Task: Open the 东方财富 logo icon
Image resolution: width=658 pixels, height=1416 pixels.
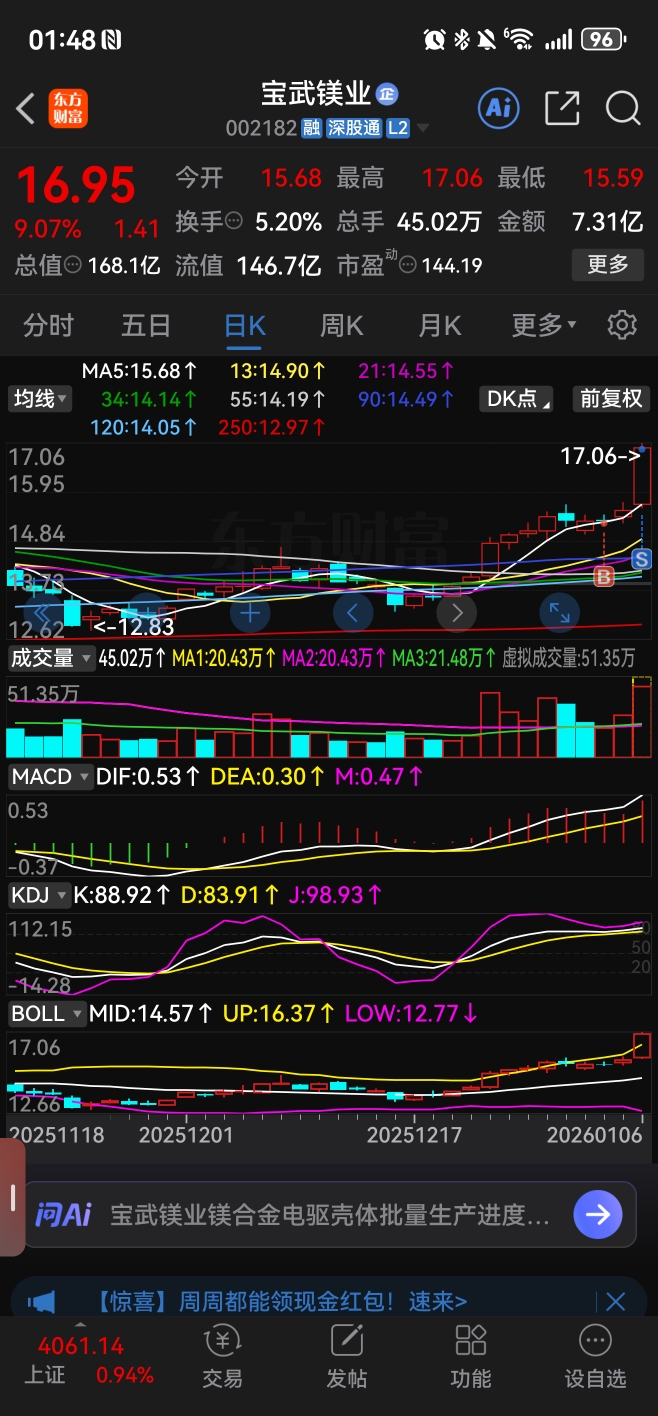Action: (68, 108)
